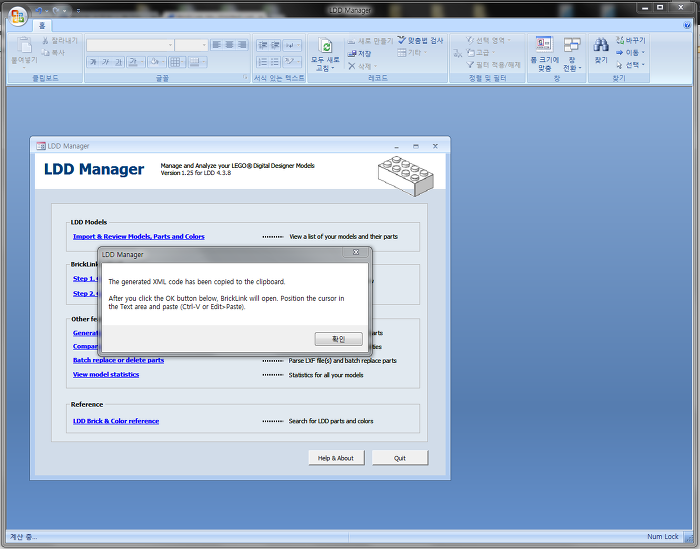Screen dimensions: 700x549
Task: Click the alternate fill color icon
Action: (195, 62)
